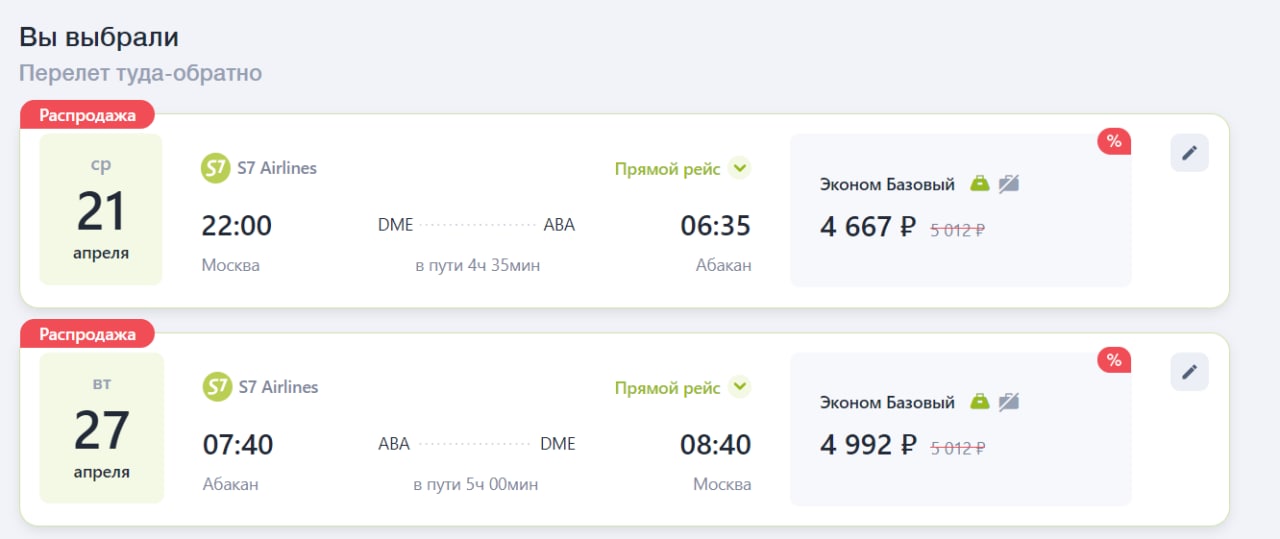Screen dimensions: 1280x539
Task: Click green carry-on bag icon for 4 992 ₽ fare
Action: [979, 402]
